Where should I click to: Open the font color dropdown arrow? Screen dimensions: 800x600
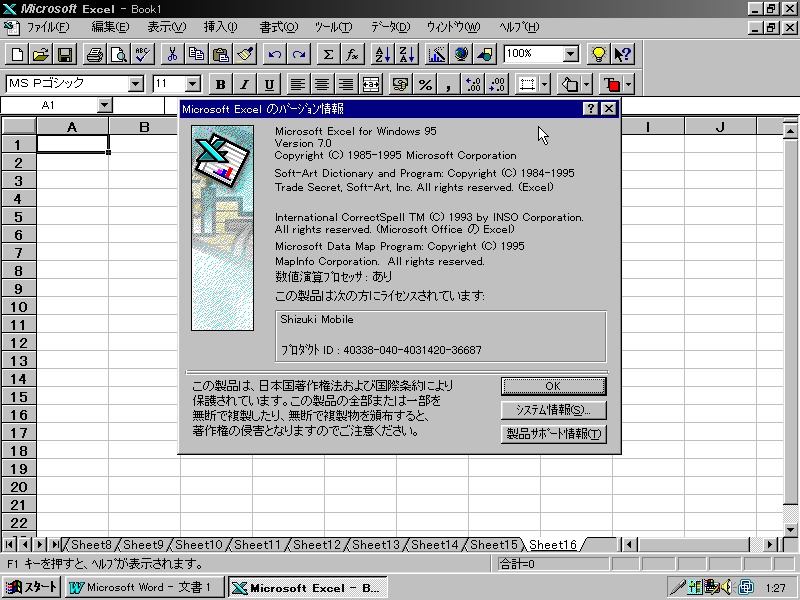(629, 84)
